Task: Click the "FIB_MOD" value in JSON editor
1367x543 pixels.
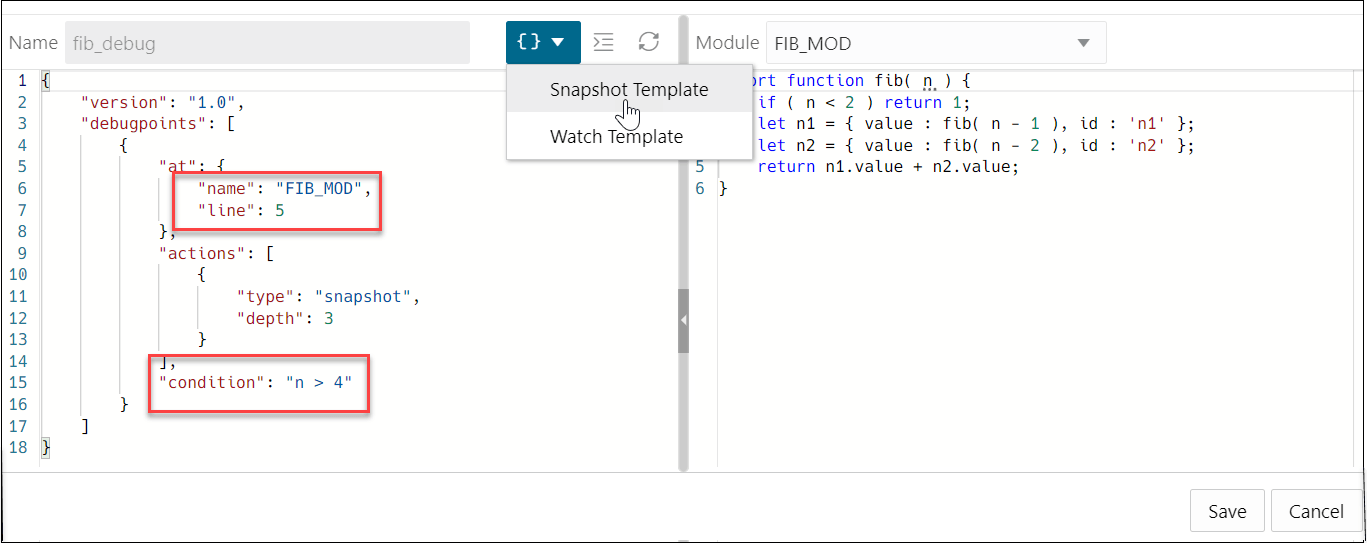Action: tap(329, 188)
